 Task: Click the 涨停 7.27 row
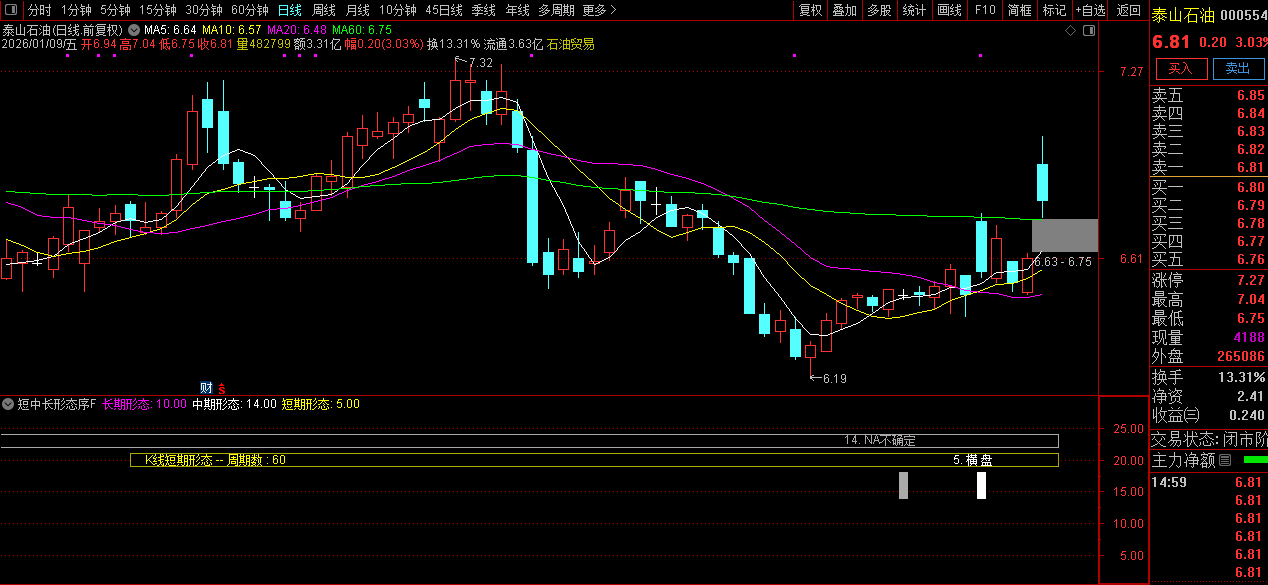click(x=1208, y=280)
